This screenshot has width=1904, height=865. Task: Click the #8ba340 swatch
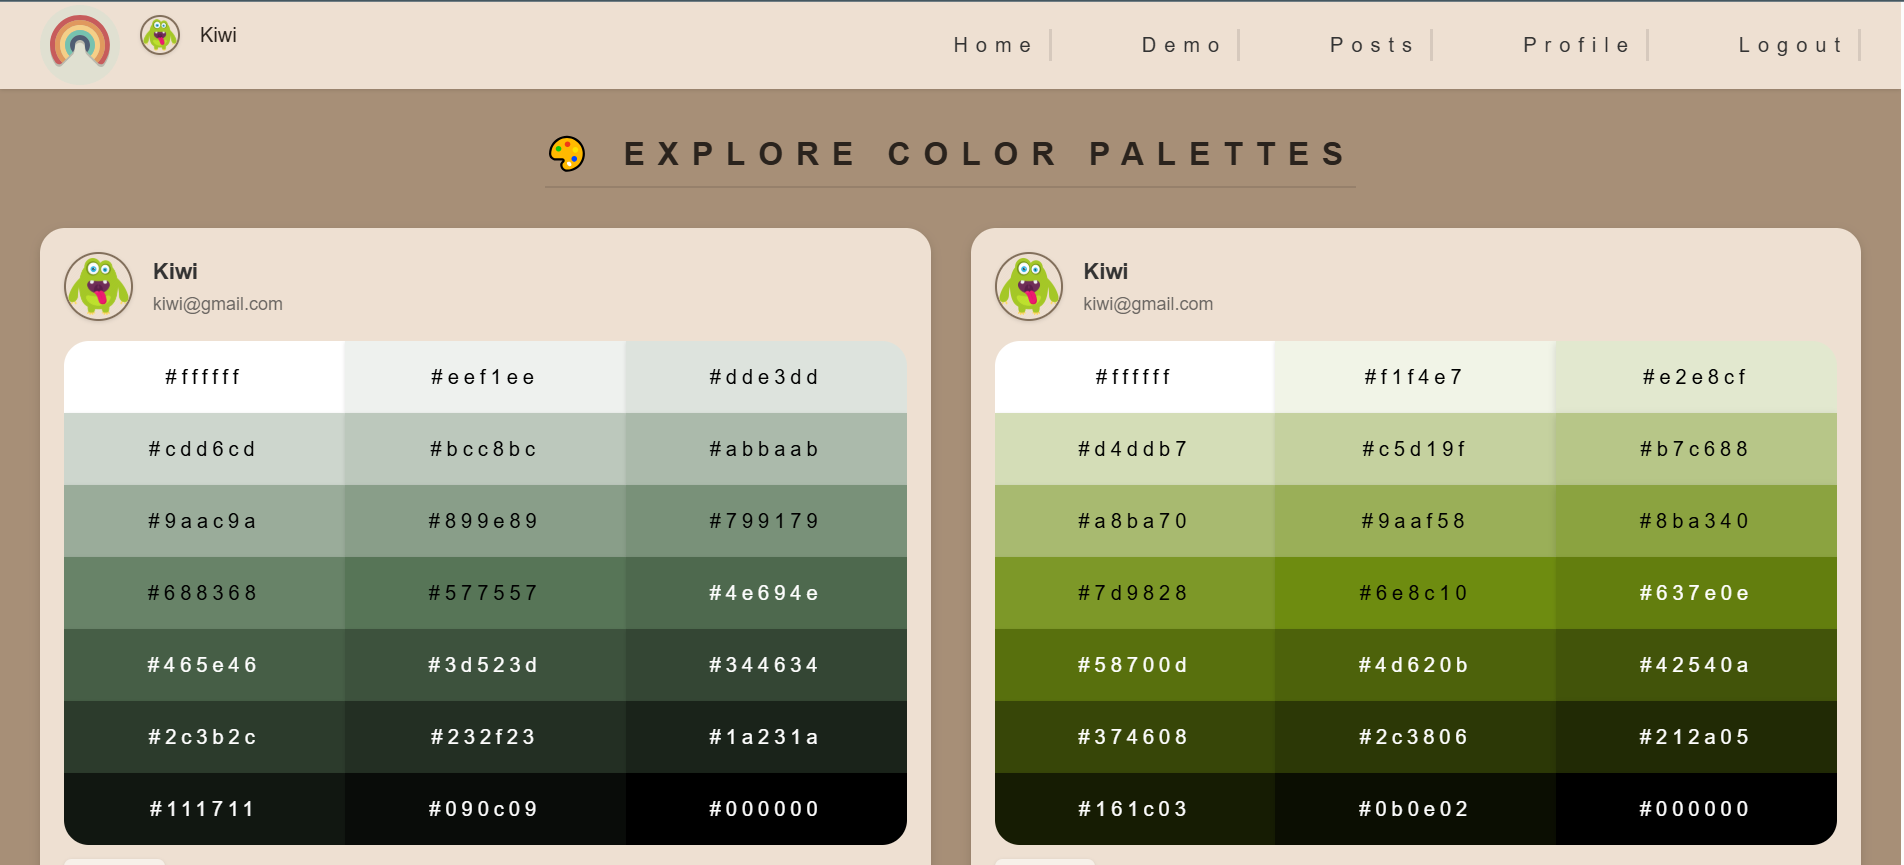tap(1696, 521)
